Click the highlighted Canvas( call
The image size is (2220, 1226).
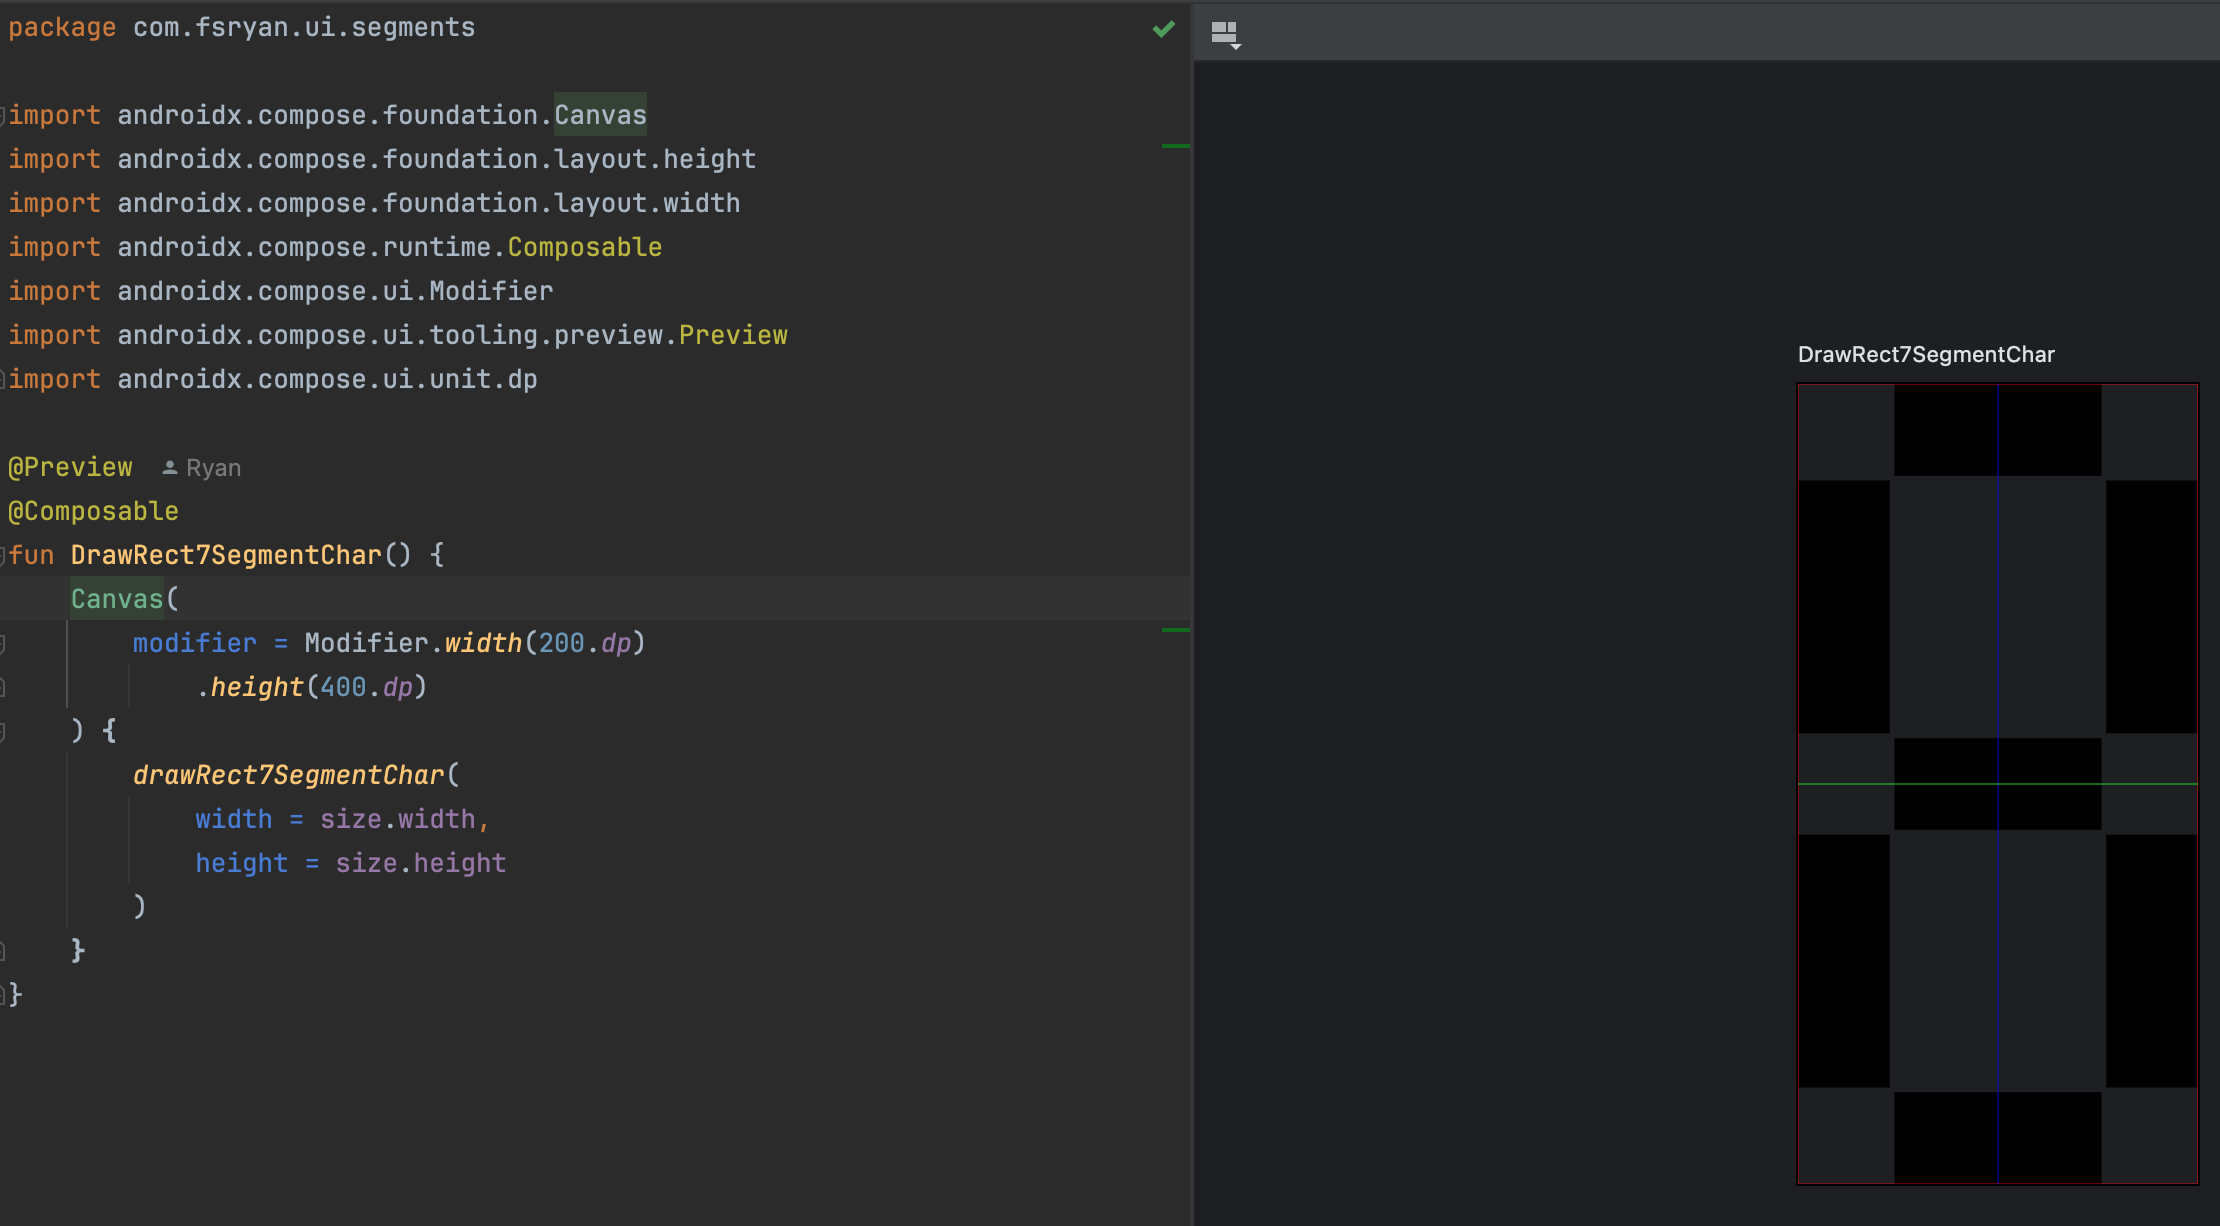[x=124, y=599]
